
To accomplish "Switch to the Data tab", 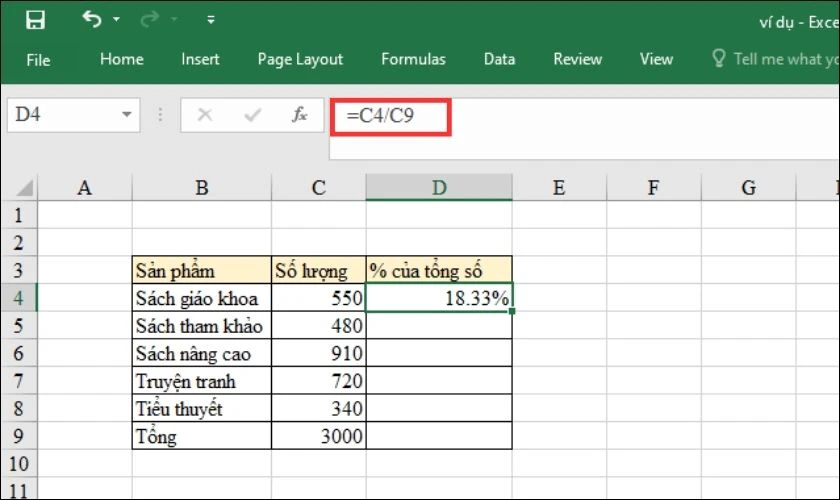I will 499,59.
